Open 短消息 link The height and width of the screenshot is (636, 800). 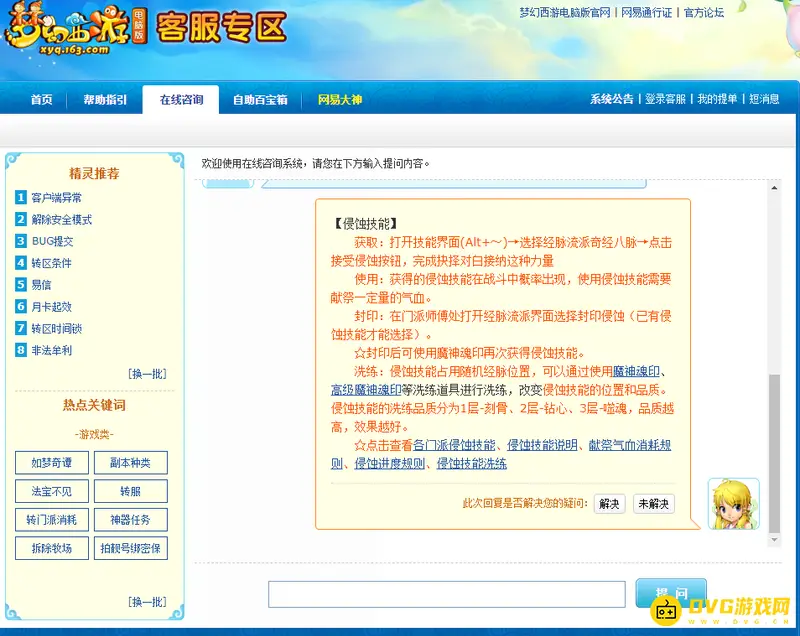pyautogui.click(x=764, y=99)
